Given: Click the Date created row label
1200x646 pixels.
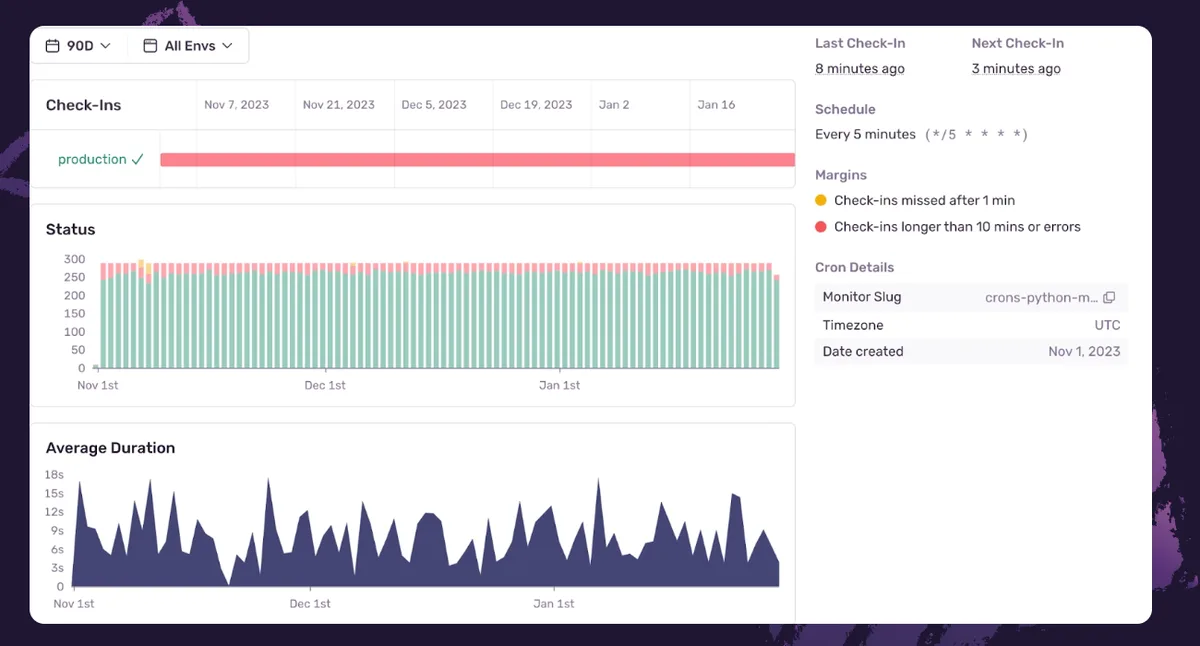Looking at the screenshot, I should 863,352.
